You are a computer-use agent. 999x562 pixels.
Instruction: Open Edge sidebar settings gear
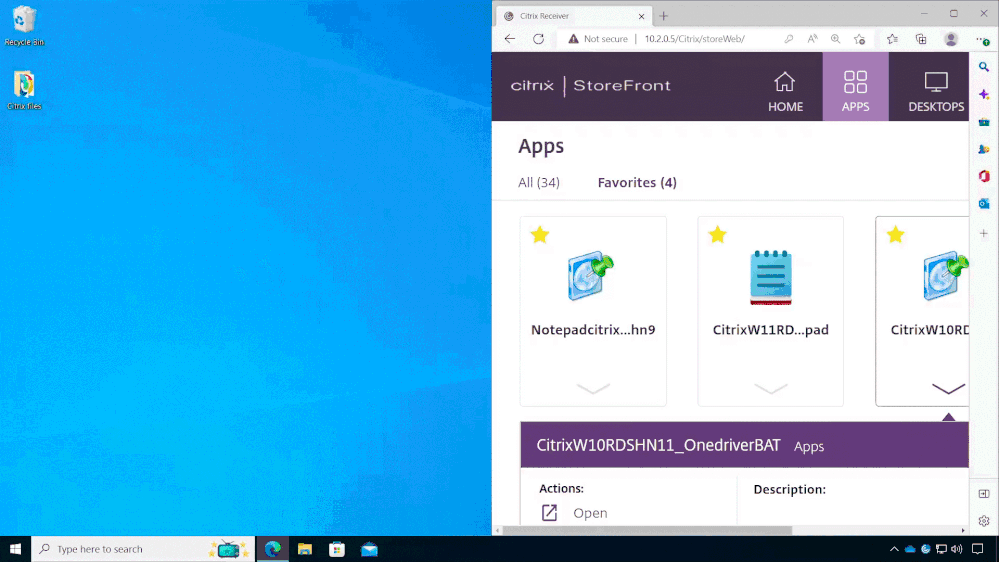(x=984, y=521)
